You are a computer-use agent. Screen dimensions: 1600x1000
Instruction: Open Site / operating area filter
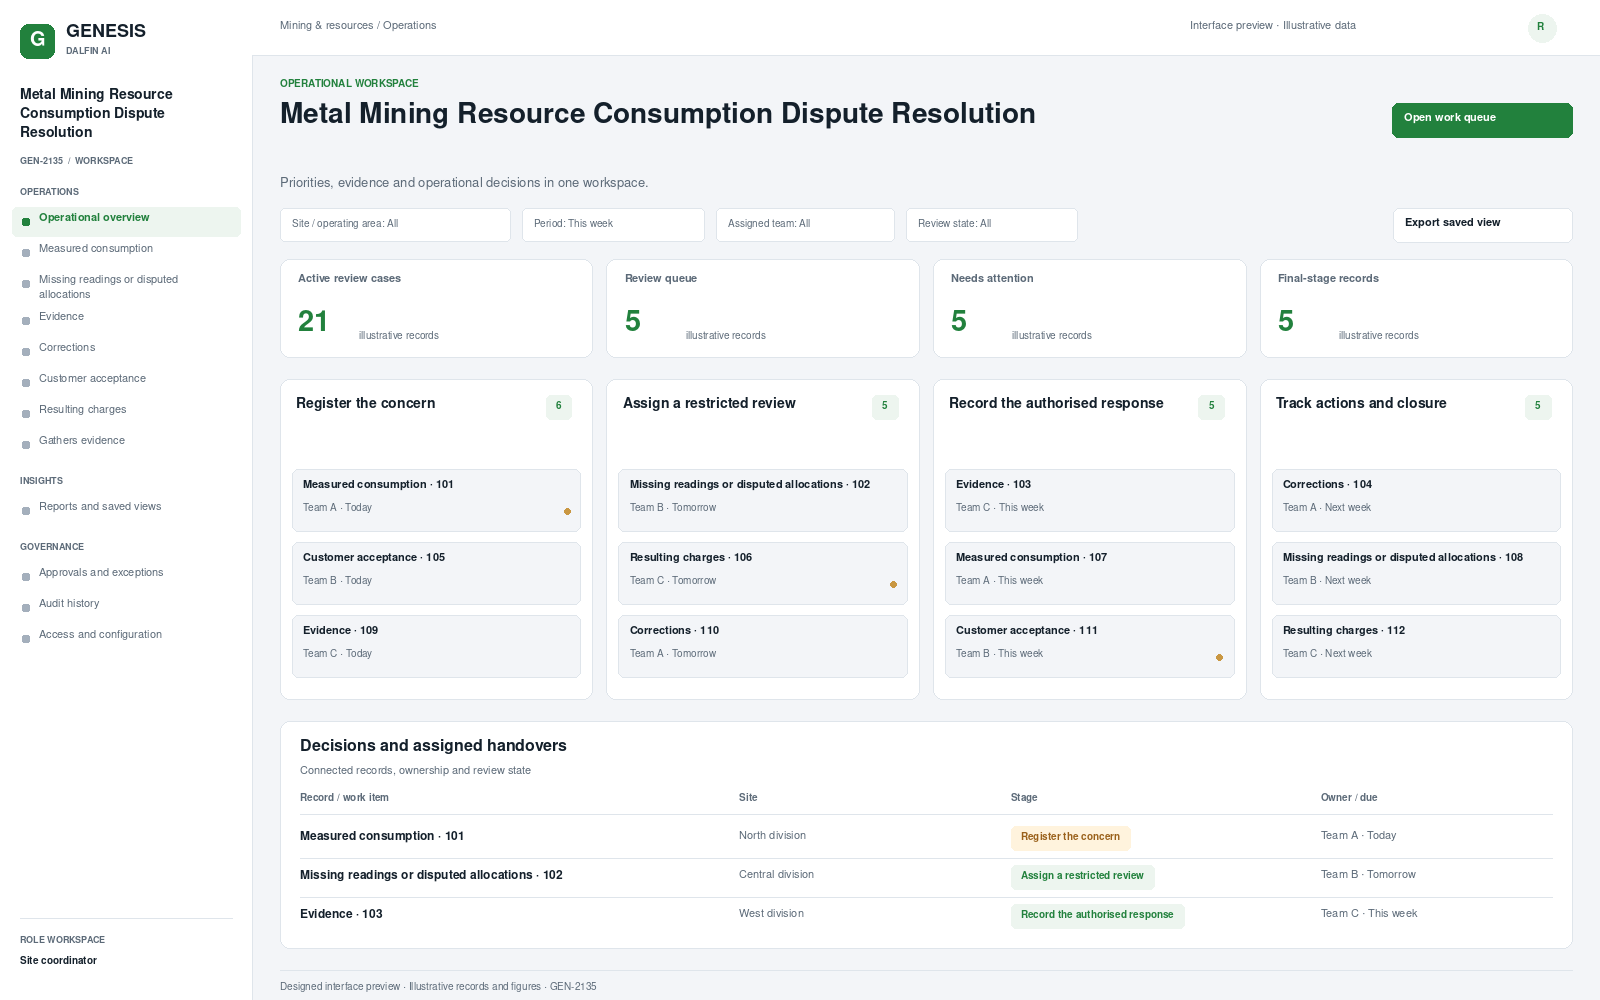click(395, 224)
